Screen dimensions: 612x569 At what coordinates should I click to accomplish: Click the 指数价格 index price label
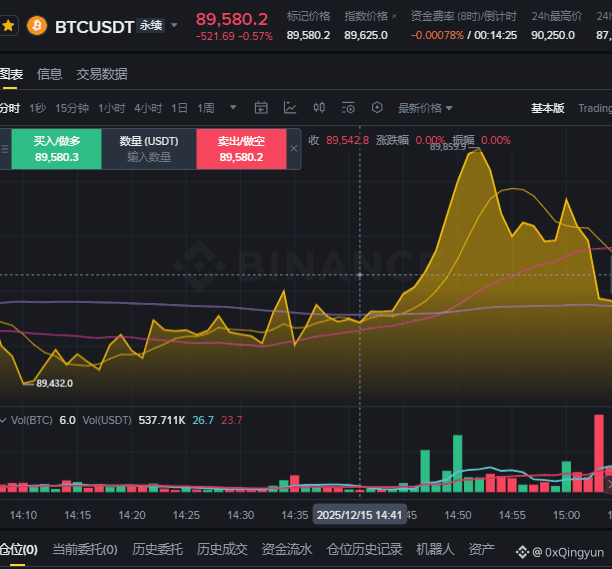pos(366,16)
